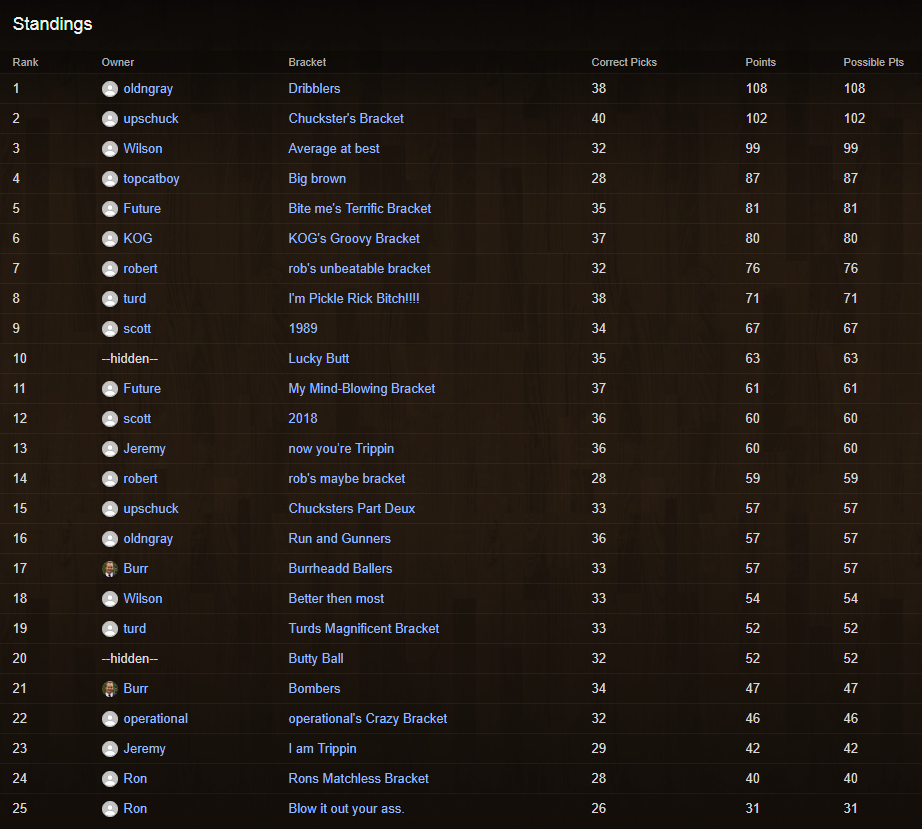Click Jeremy's avatar in now you're Trippin row
This screenshot has height=829, width=922.
click(x=110, y=449)
